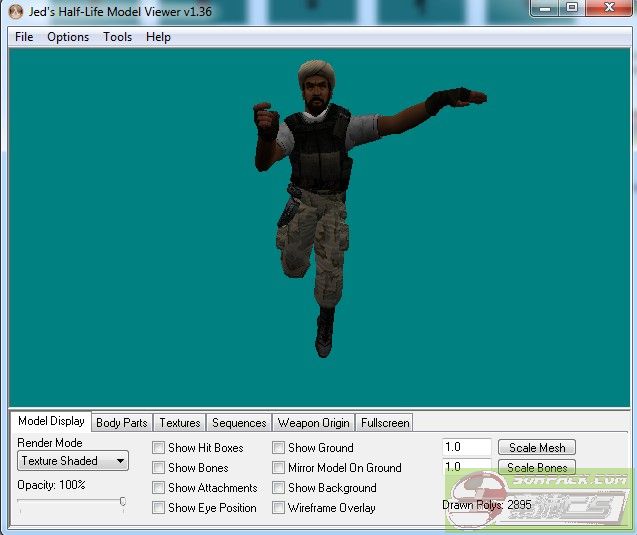Image resolution: width=637 pixels, height=535 pixels.
Task: Switch to the Textures tab
Action: point(180,423)
